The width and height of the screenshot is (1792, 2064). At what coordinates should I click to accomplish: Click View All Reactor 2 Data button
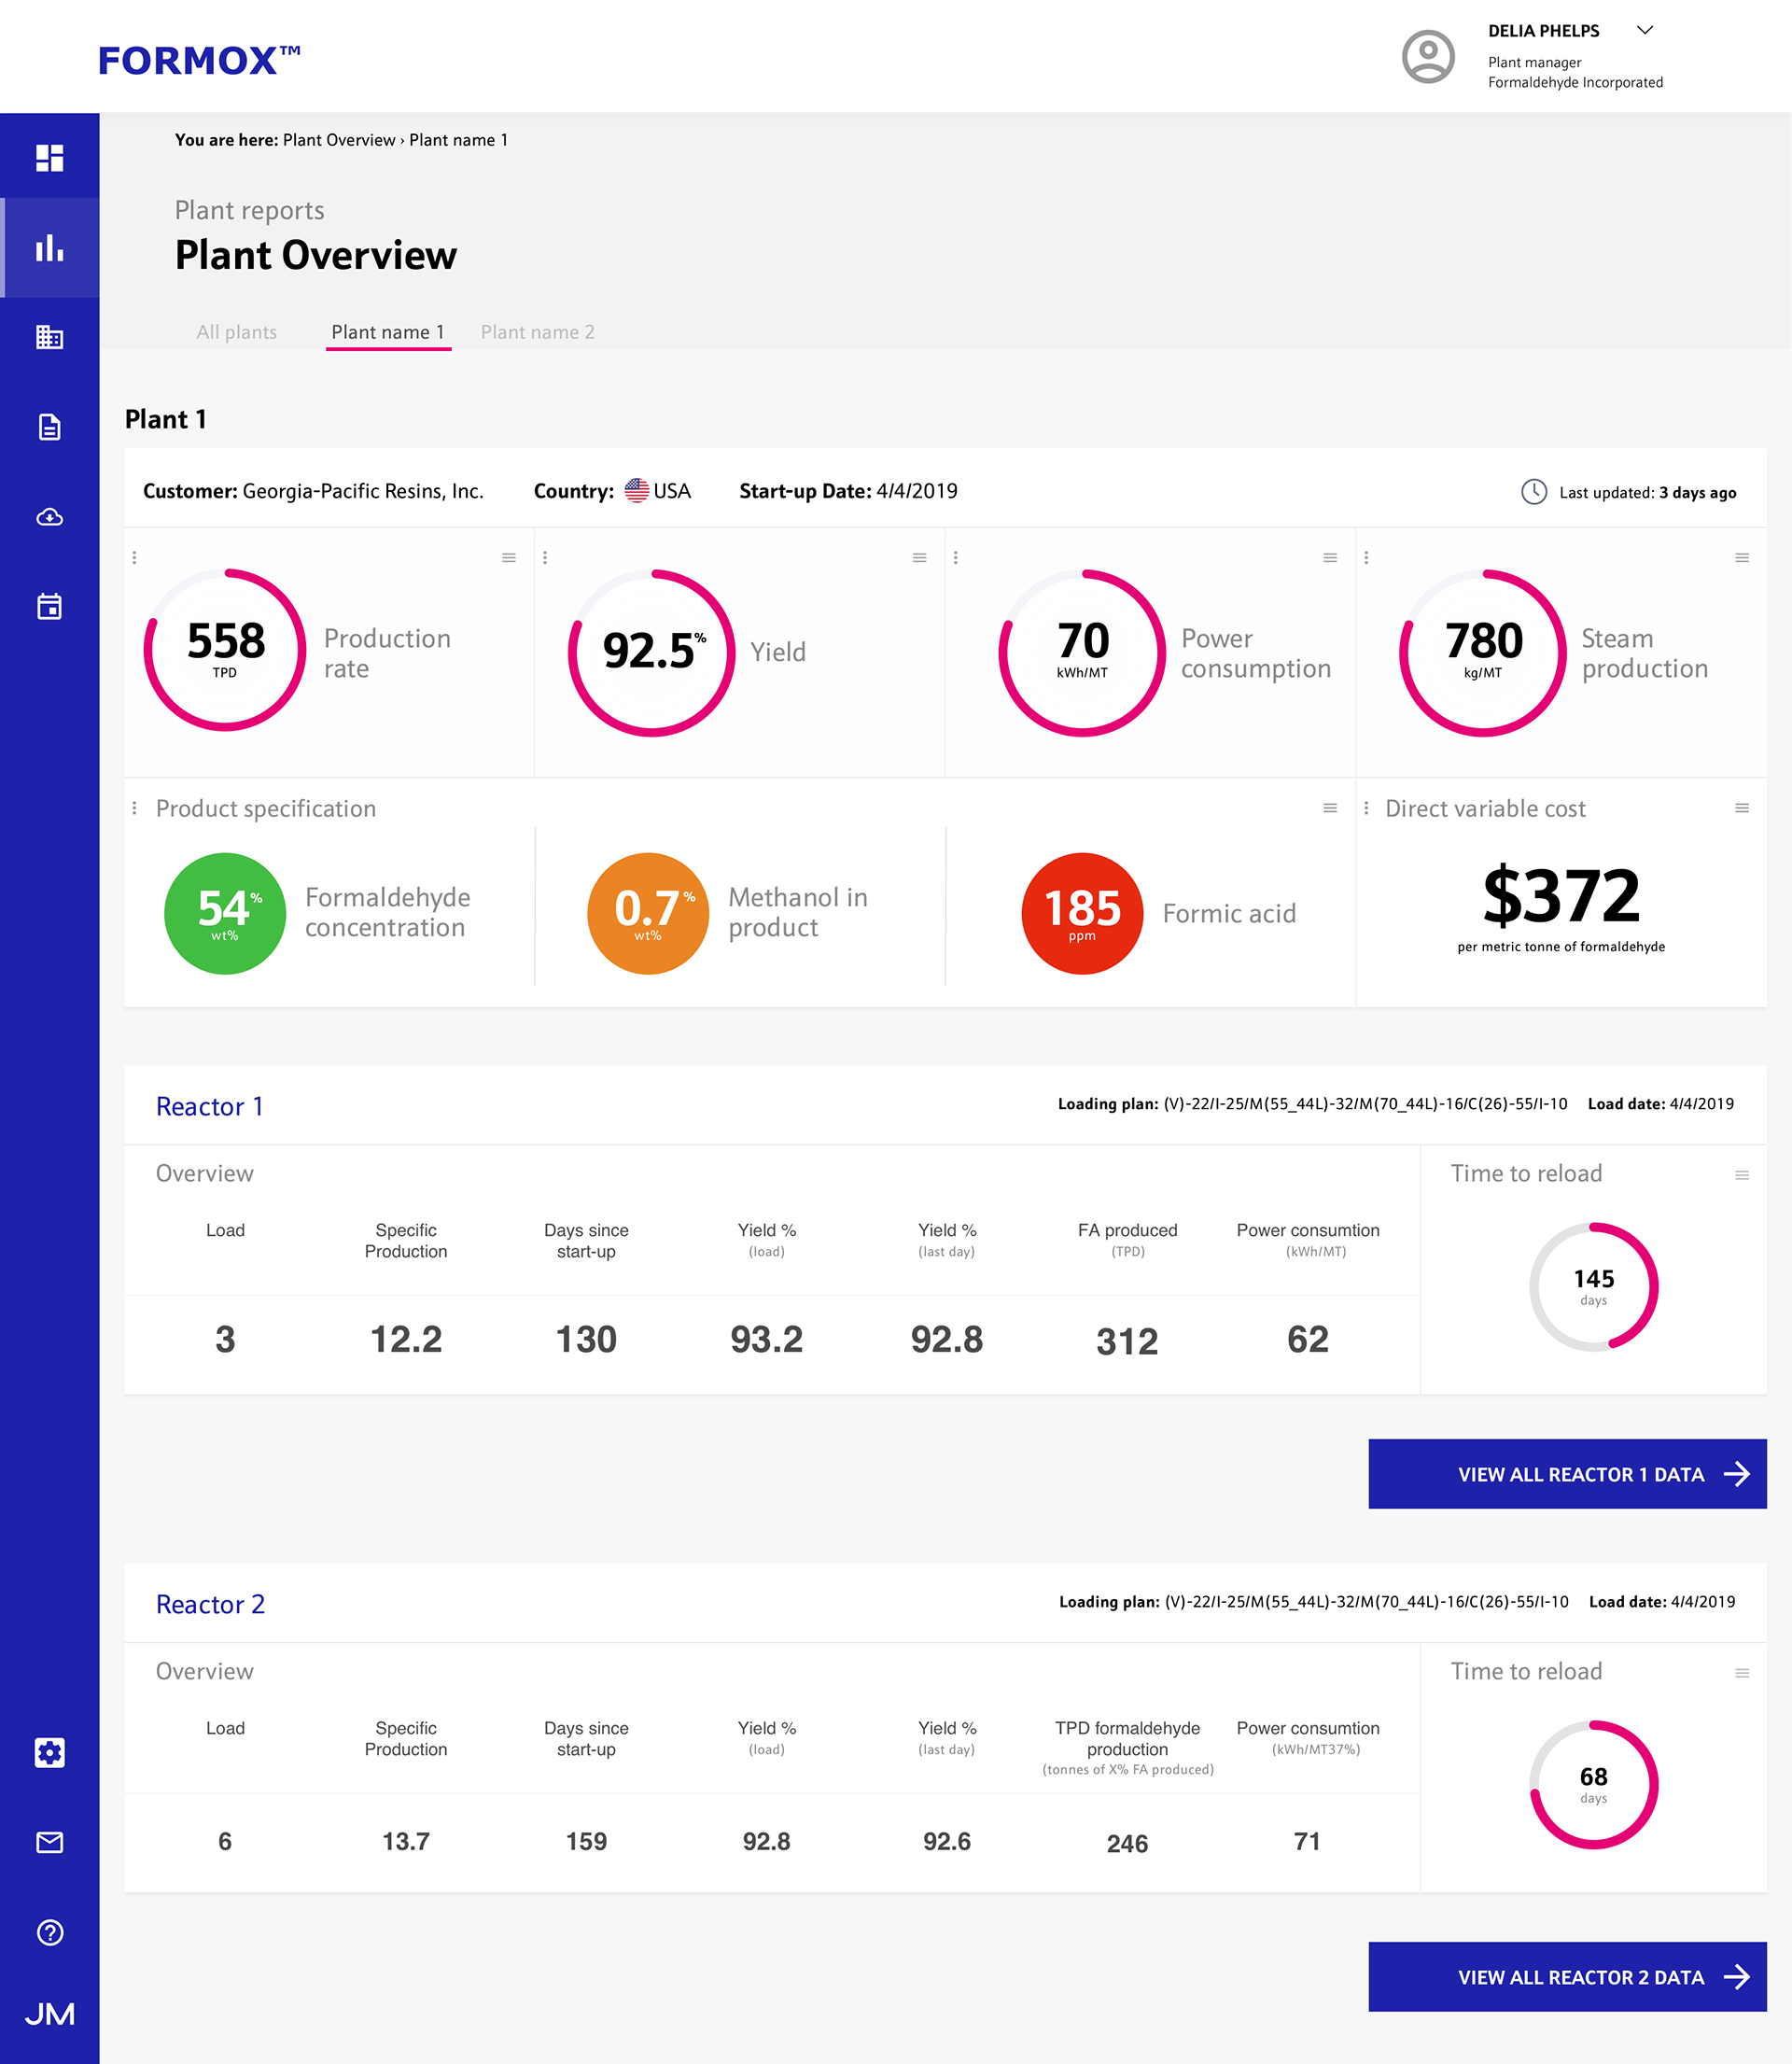coord(1566,1977)
